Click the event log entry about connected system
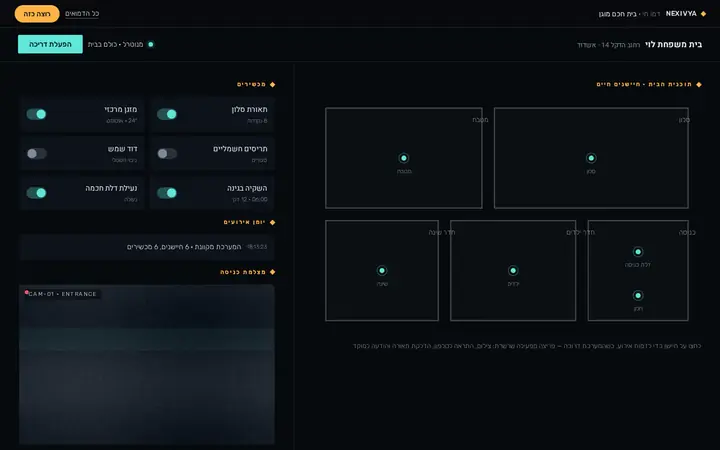This screenshot has width=720, height=450. coord(147,247)
